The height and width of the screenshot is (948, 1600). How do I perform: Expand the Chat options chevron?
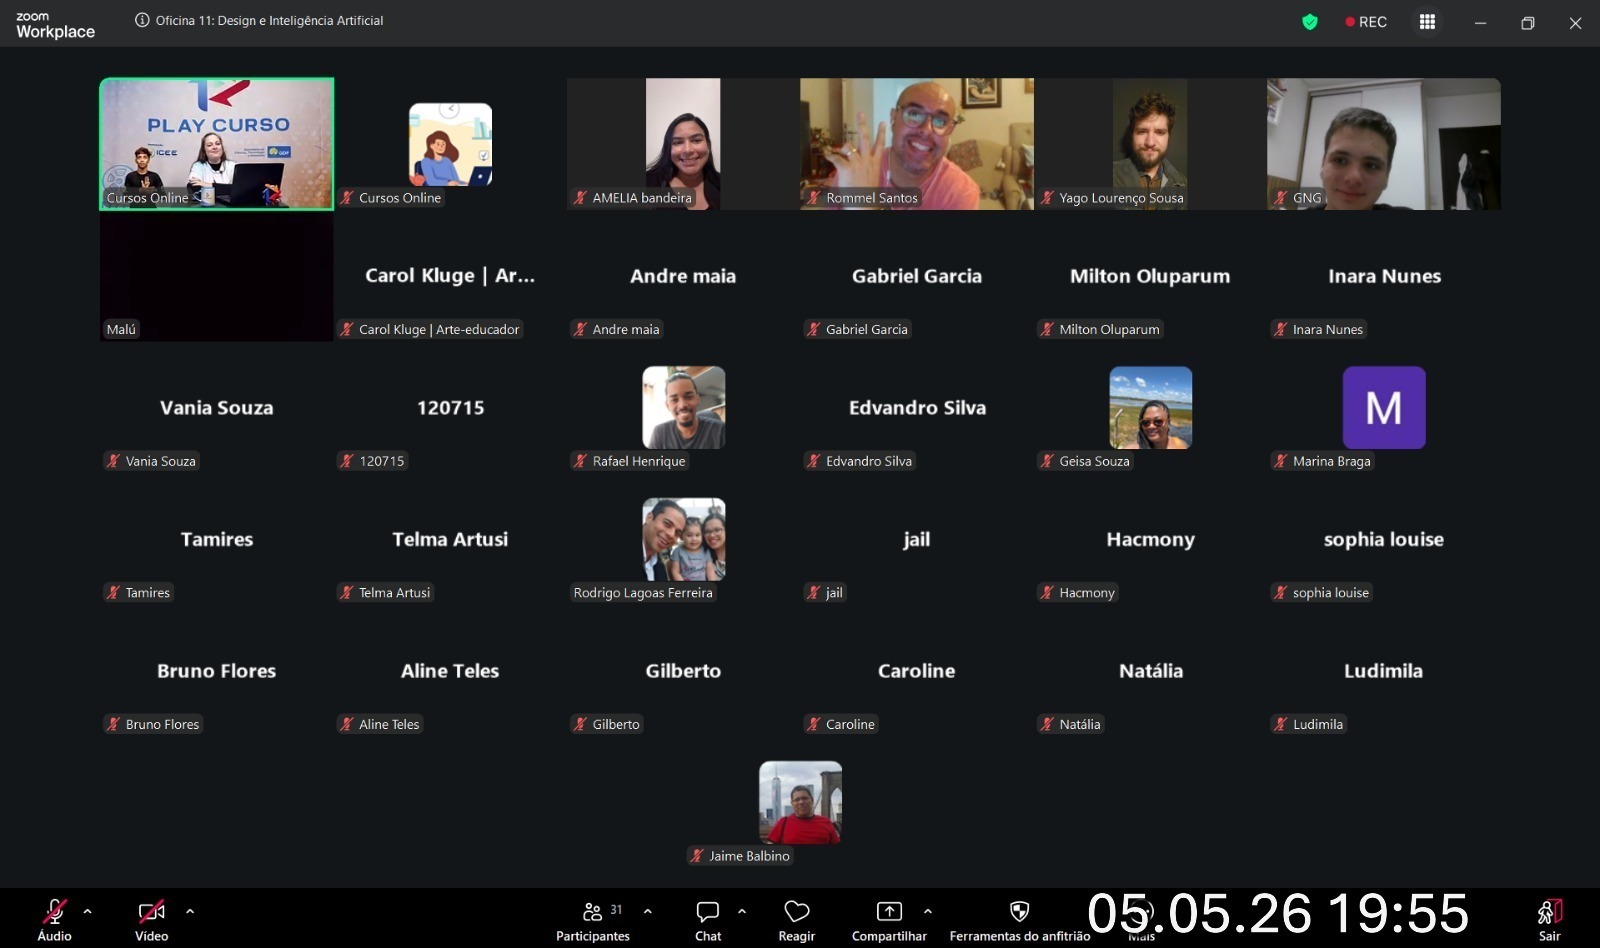coord(742,911)
